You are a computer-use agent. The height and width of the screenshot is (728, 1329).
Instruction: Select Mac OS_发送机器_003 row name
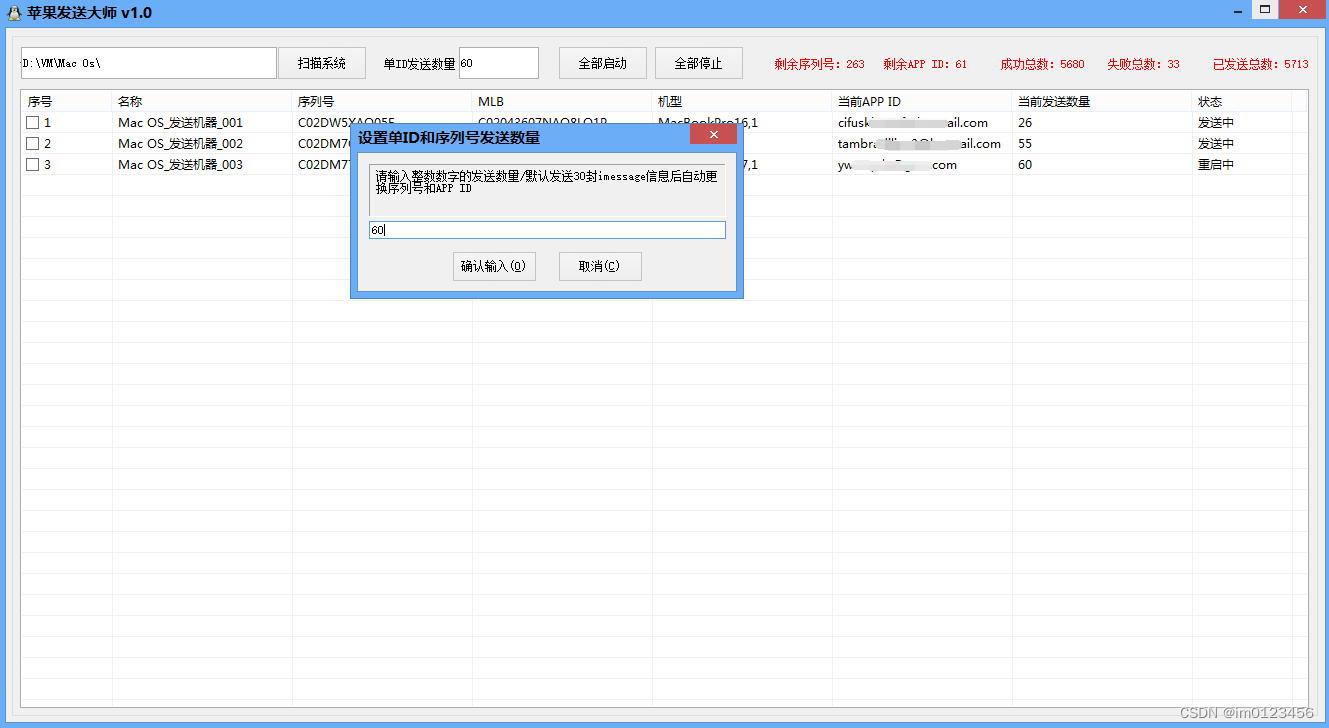(181, 164)
